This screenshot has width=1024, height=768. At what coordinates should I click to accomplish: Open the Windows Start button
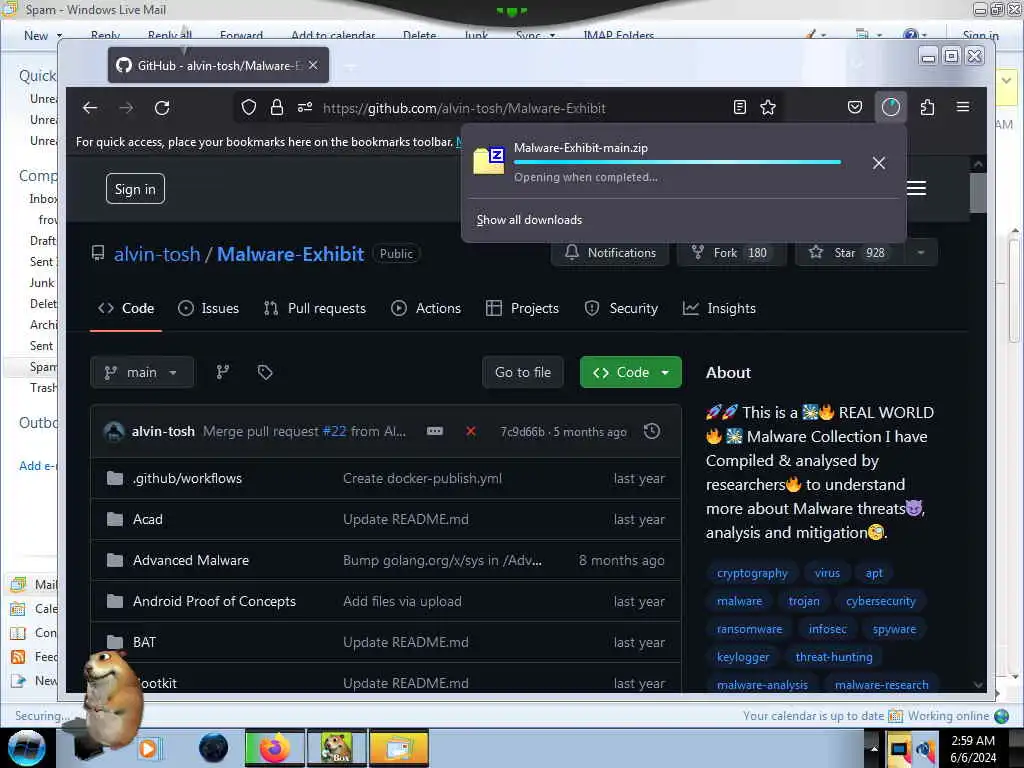26,748
